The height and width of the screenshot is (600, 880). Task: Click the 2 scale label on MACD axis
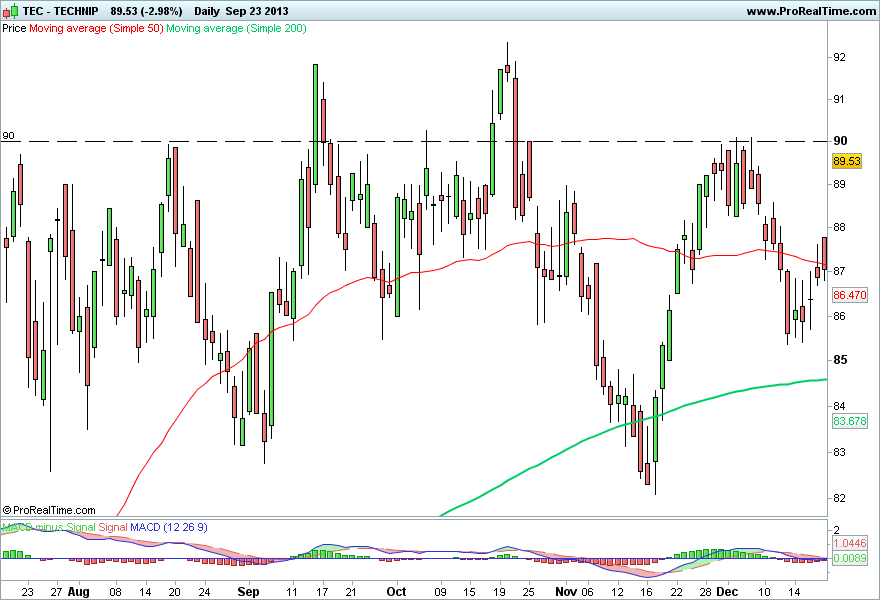[837, 530]
